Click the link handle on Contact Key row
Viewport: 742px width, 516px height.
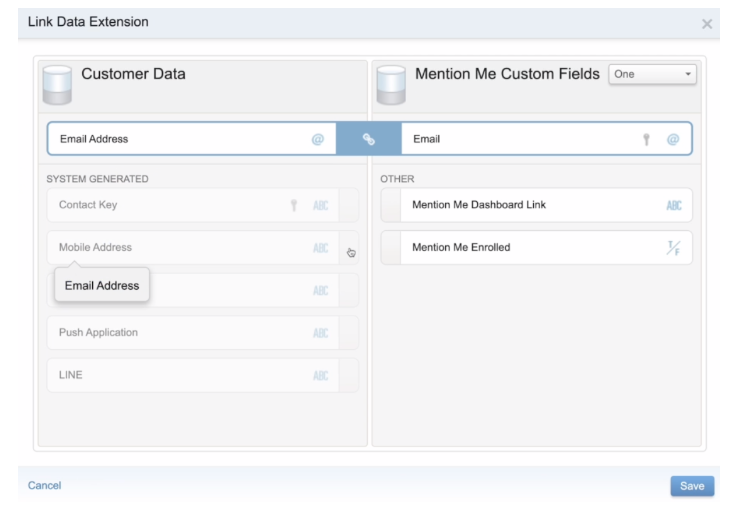point(349,205)
